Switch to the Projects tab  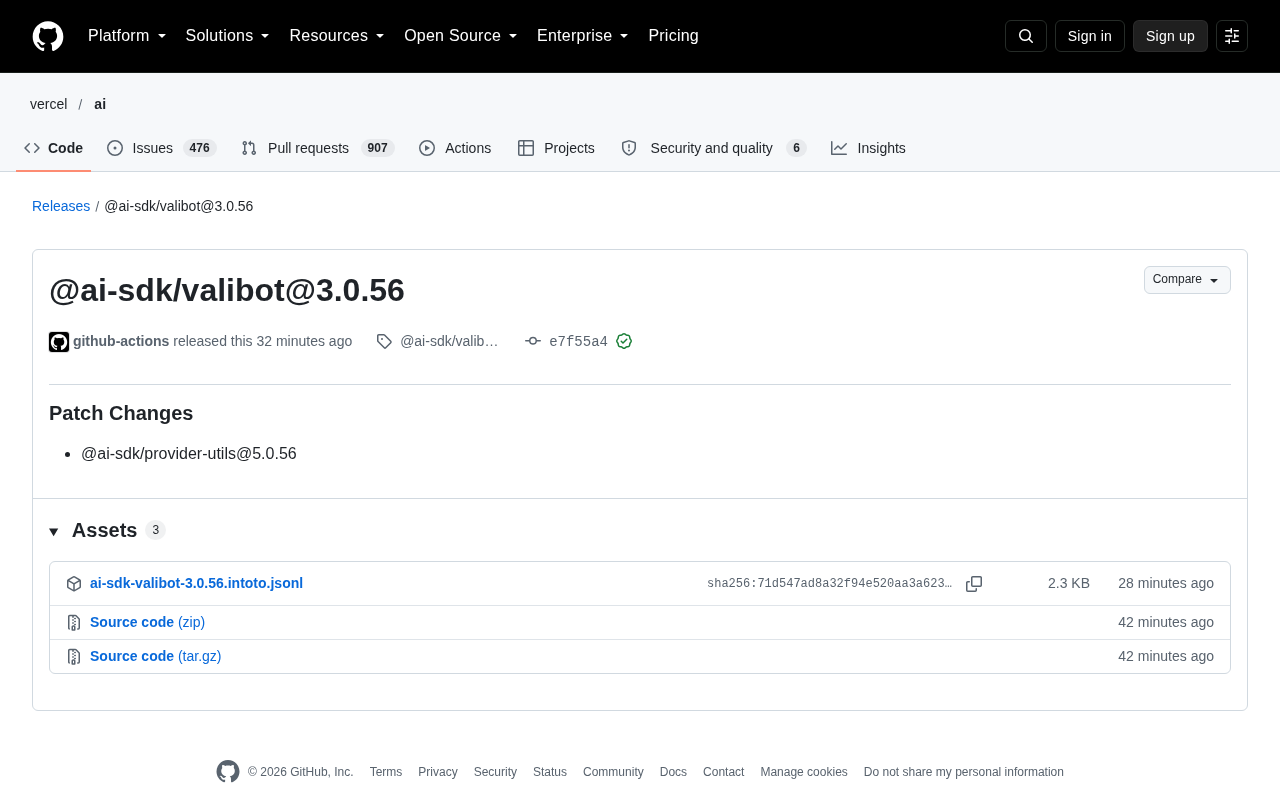pos(556,148)
